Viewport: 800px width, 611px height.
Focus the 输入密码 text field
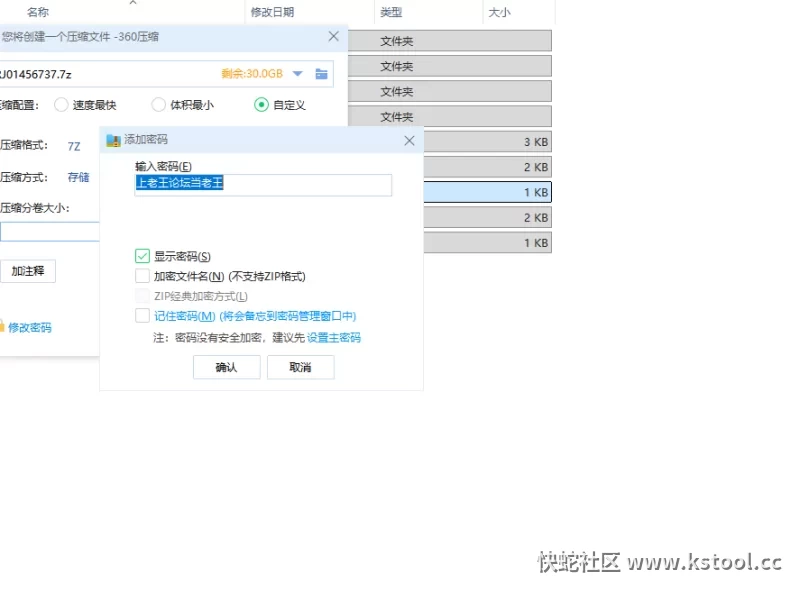pyautogui.click(x=263, y=185)
